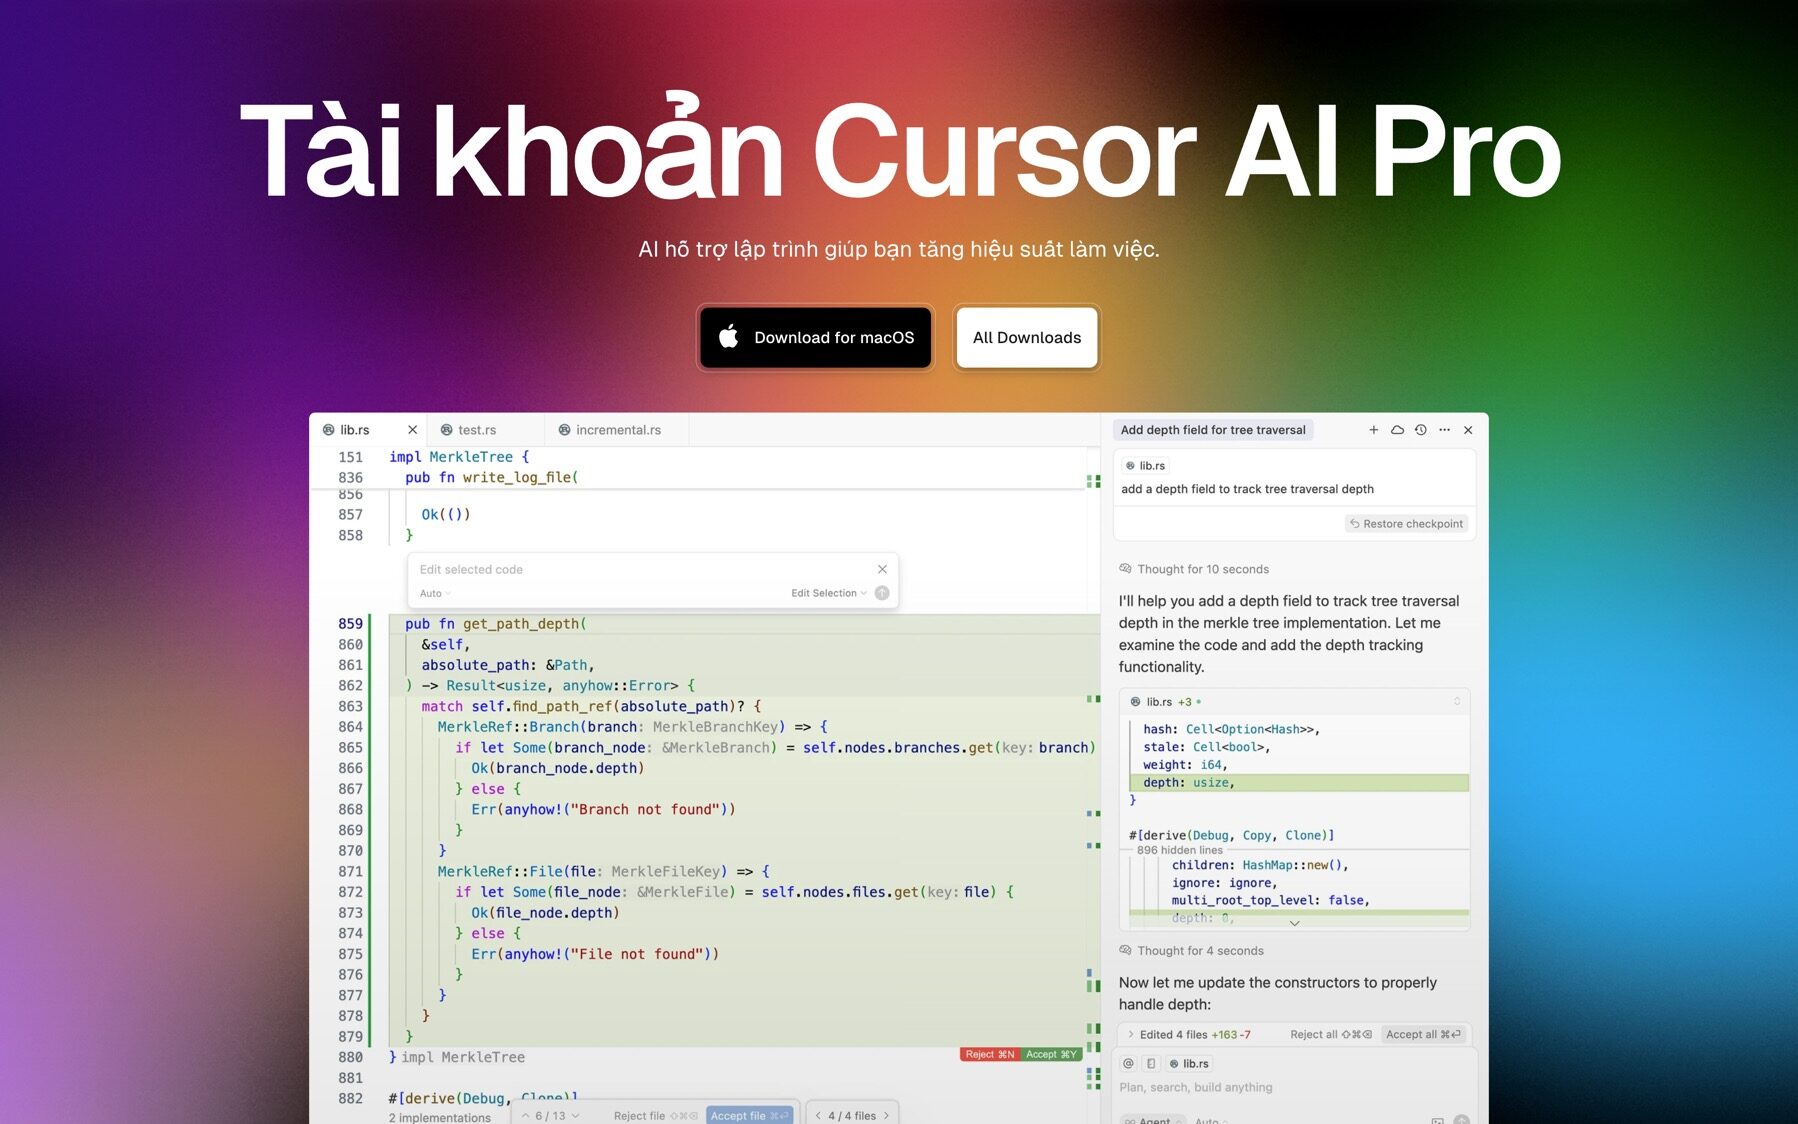Switch to the incremental.rs tab

[617, 430]
